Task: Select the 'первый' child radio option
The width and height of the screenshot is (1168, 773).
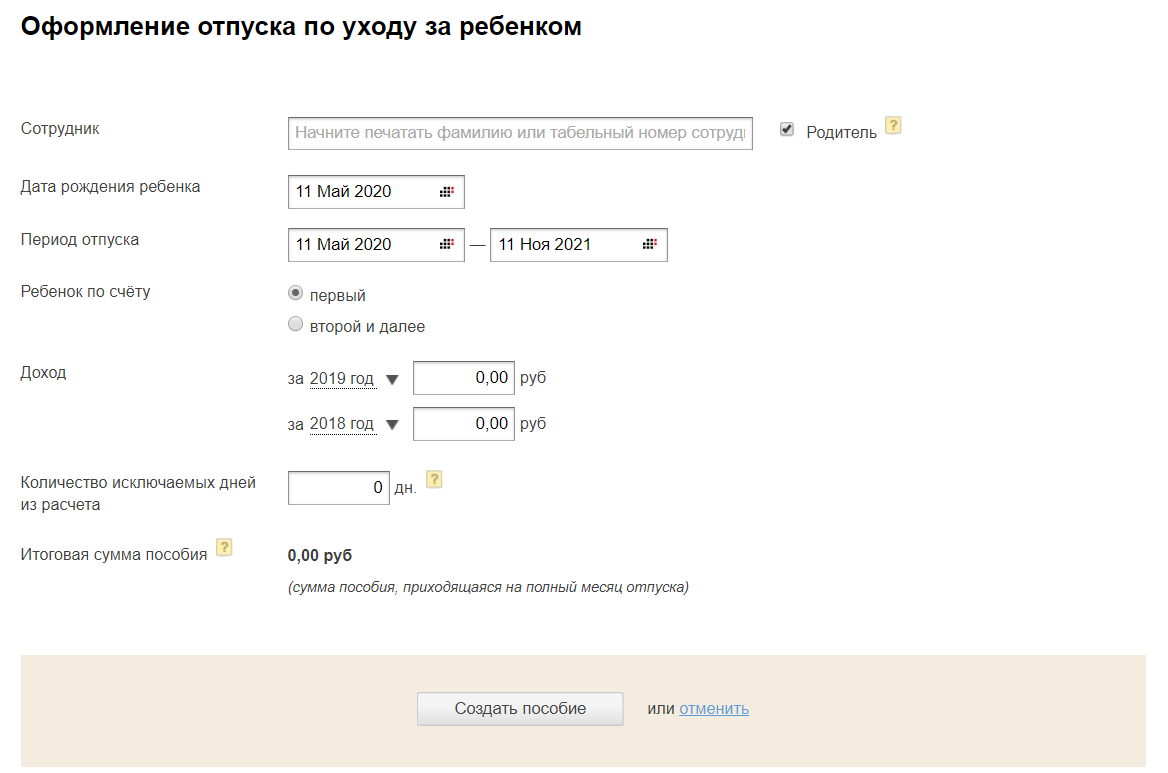Action: [295, 294]
